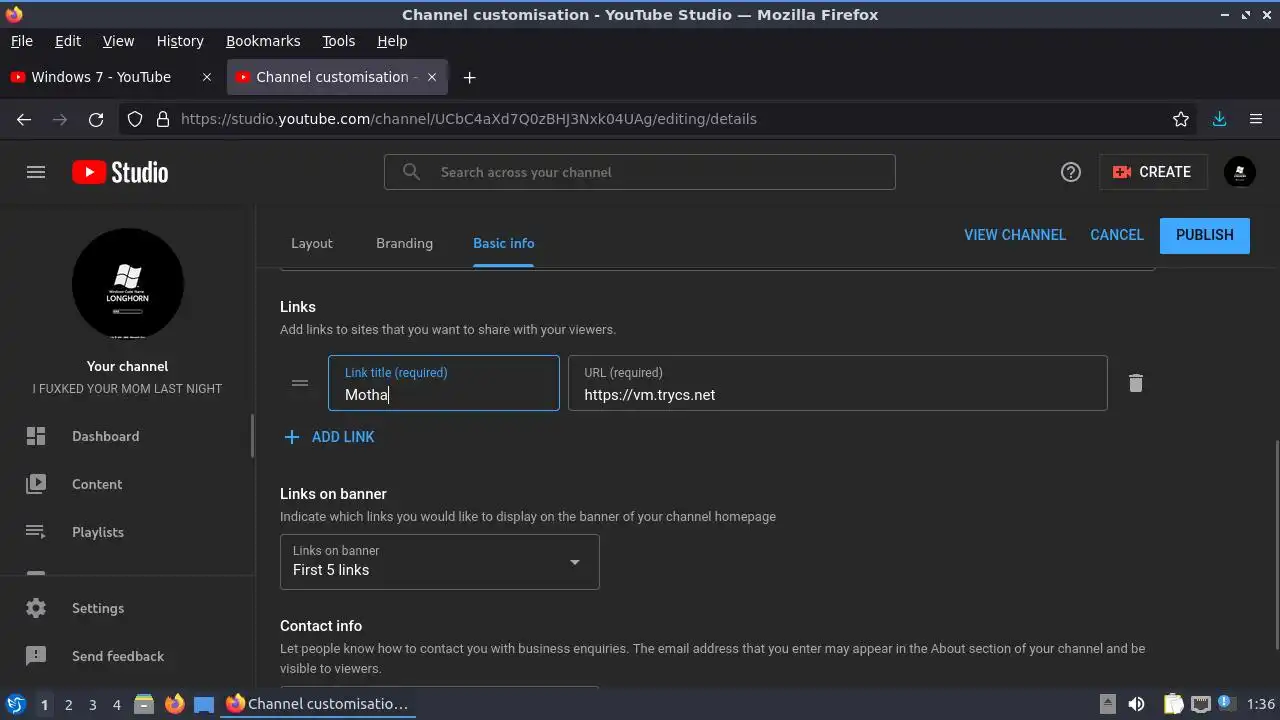Open the View menu
The image size is (1280, 720).
coord(118,41)
